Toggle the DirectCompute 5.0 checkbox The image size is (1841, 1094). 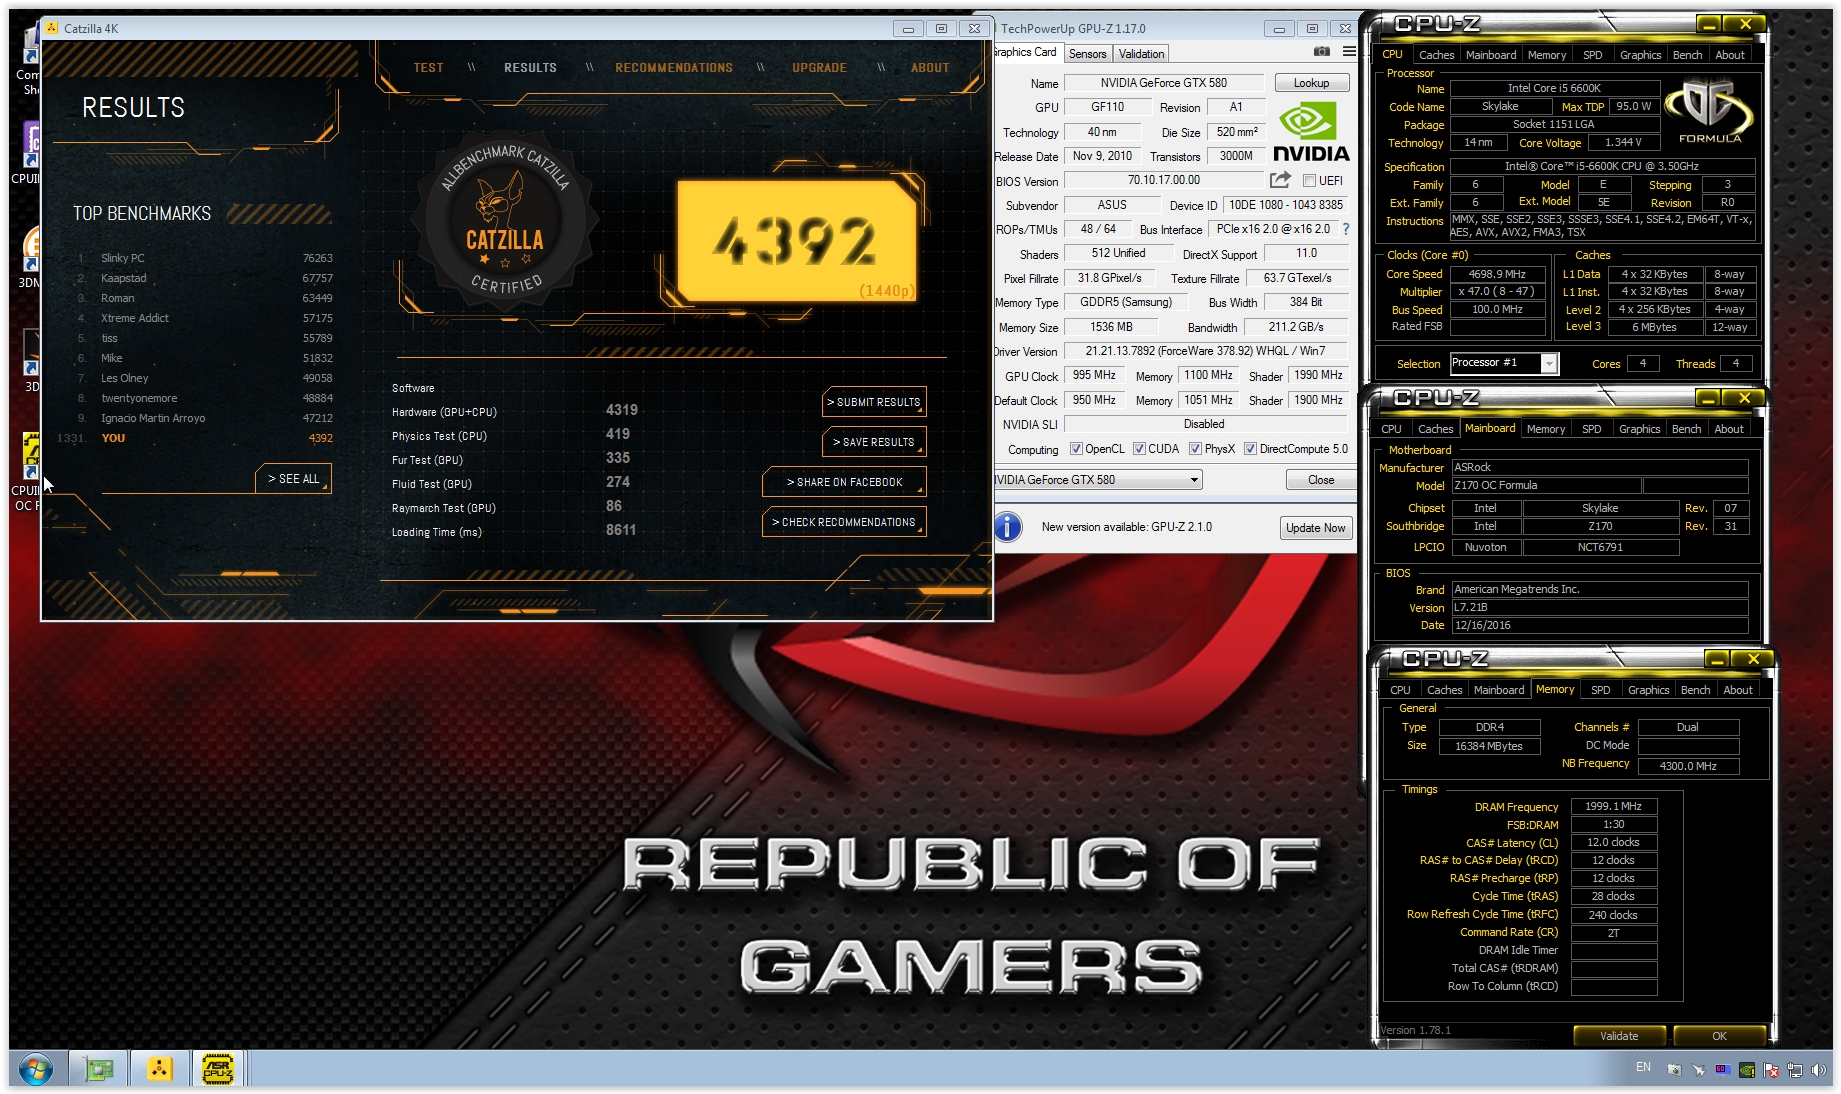1250,449
